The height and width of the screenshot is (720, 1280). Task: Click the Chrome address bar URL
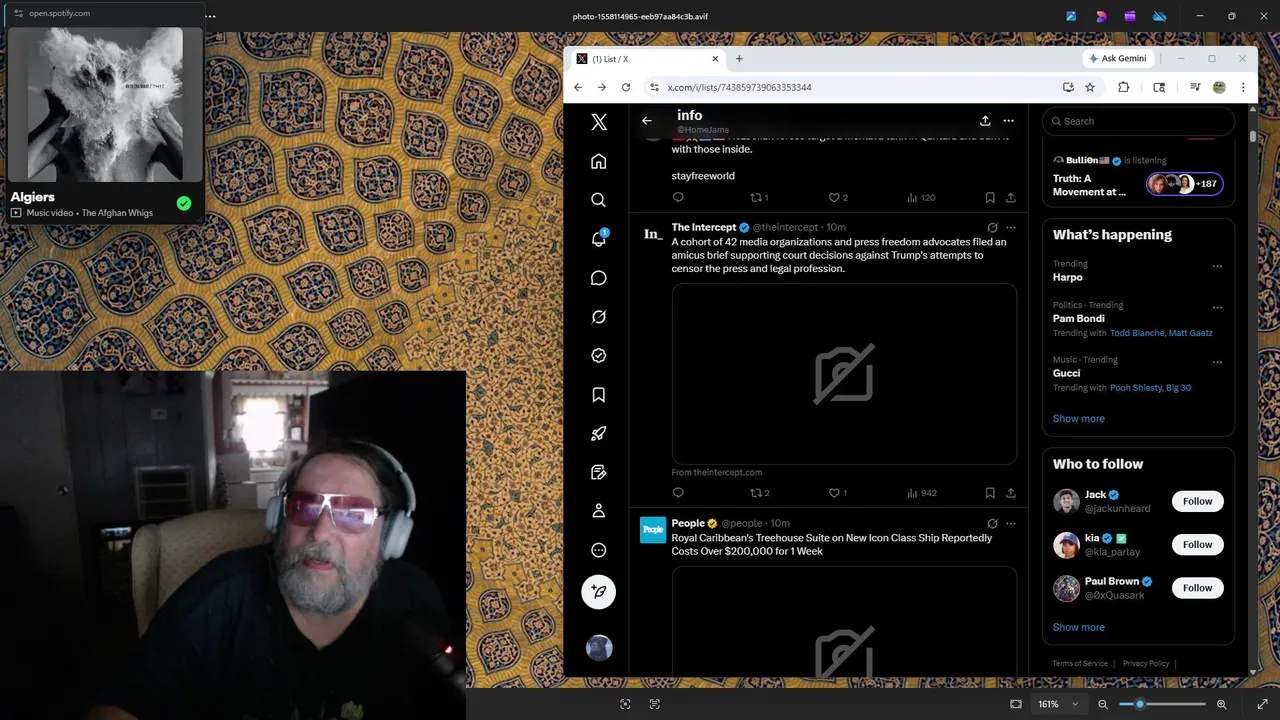[740, 88]
